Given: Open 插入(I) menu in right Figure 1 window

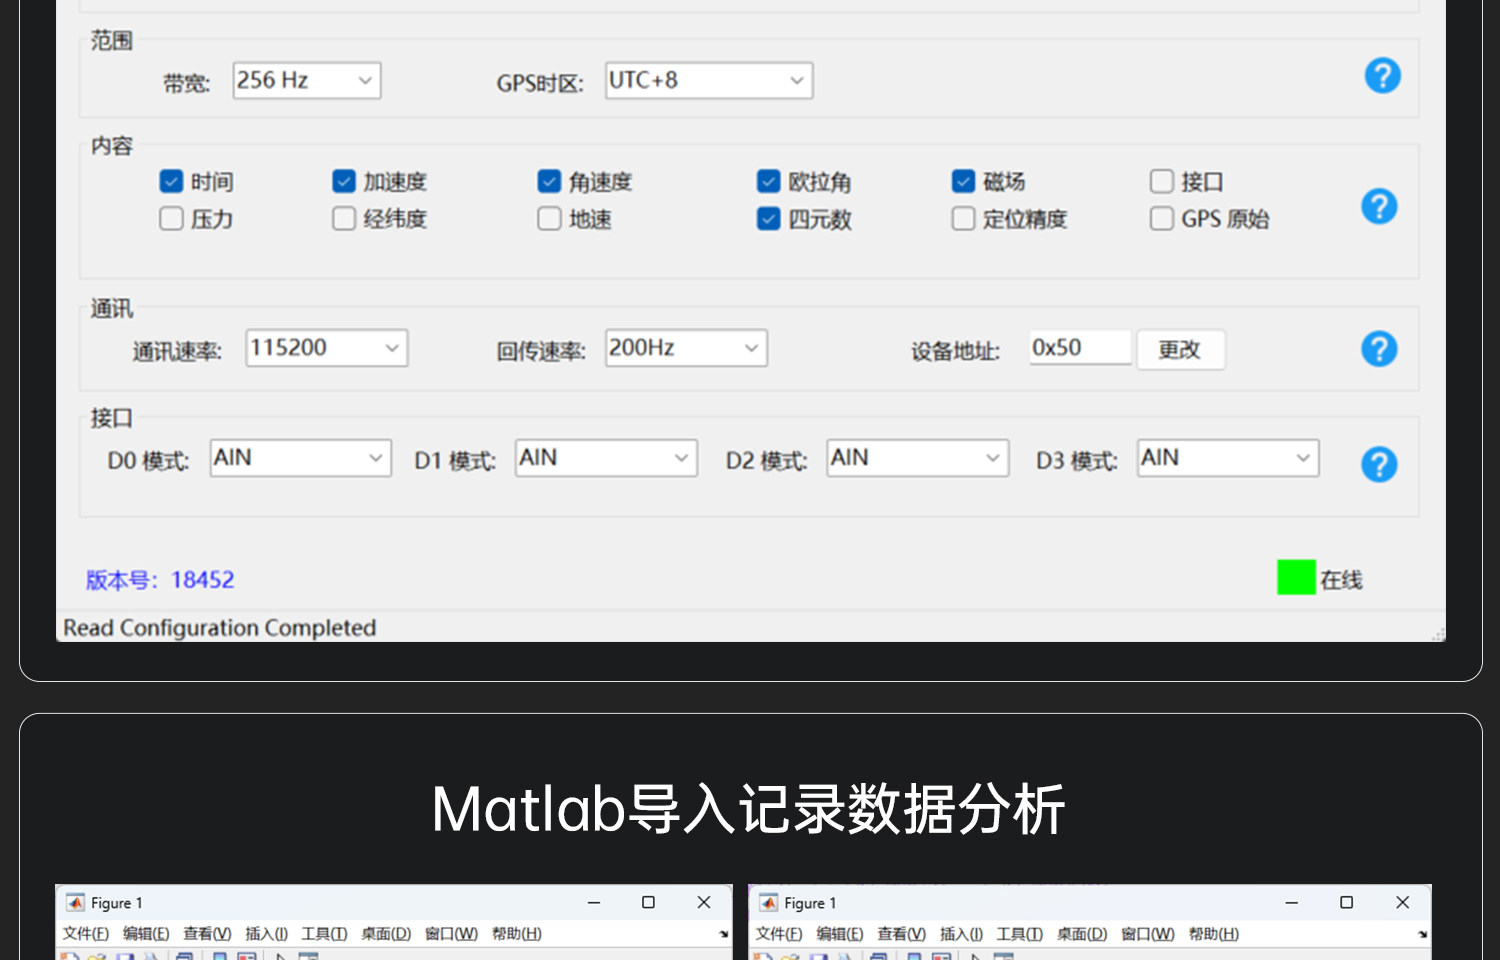Looking at the screenshot, I should pos(961,934).
